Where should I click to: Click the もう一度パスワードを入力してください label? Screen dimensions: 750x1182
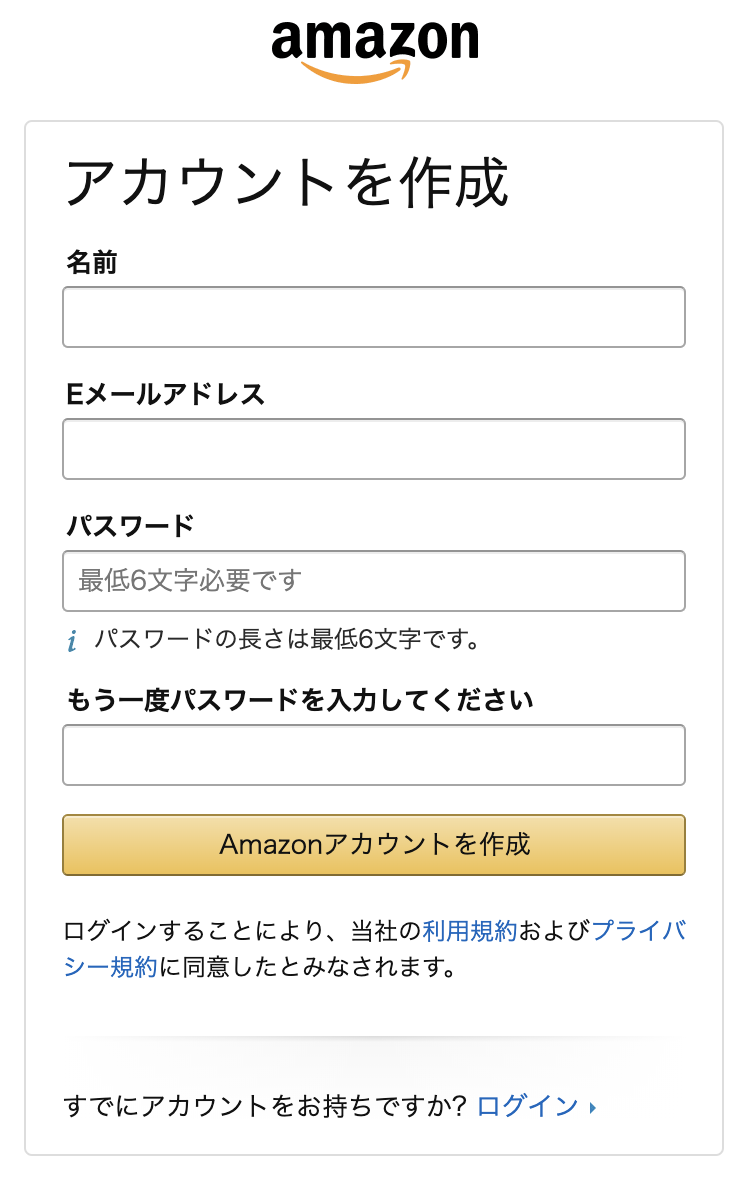299,700
